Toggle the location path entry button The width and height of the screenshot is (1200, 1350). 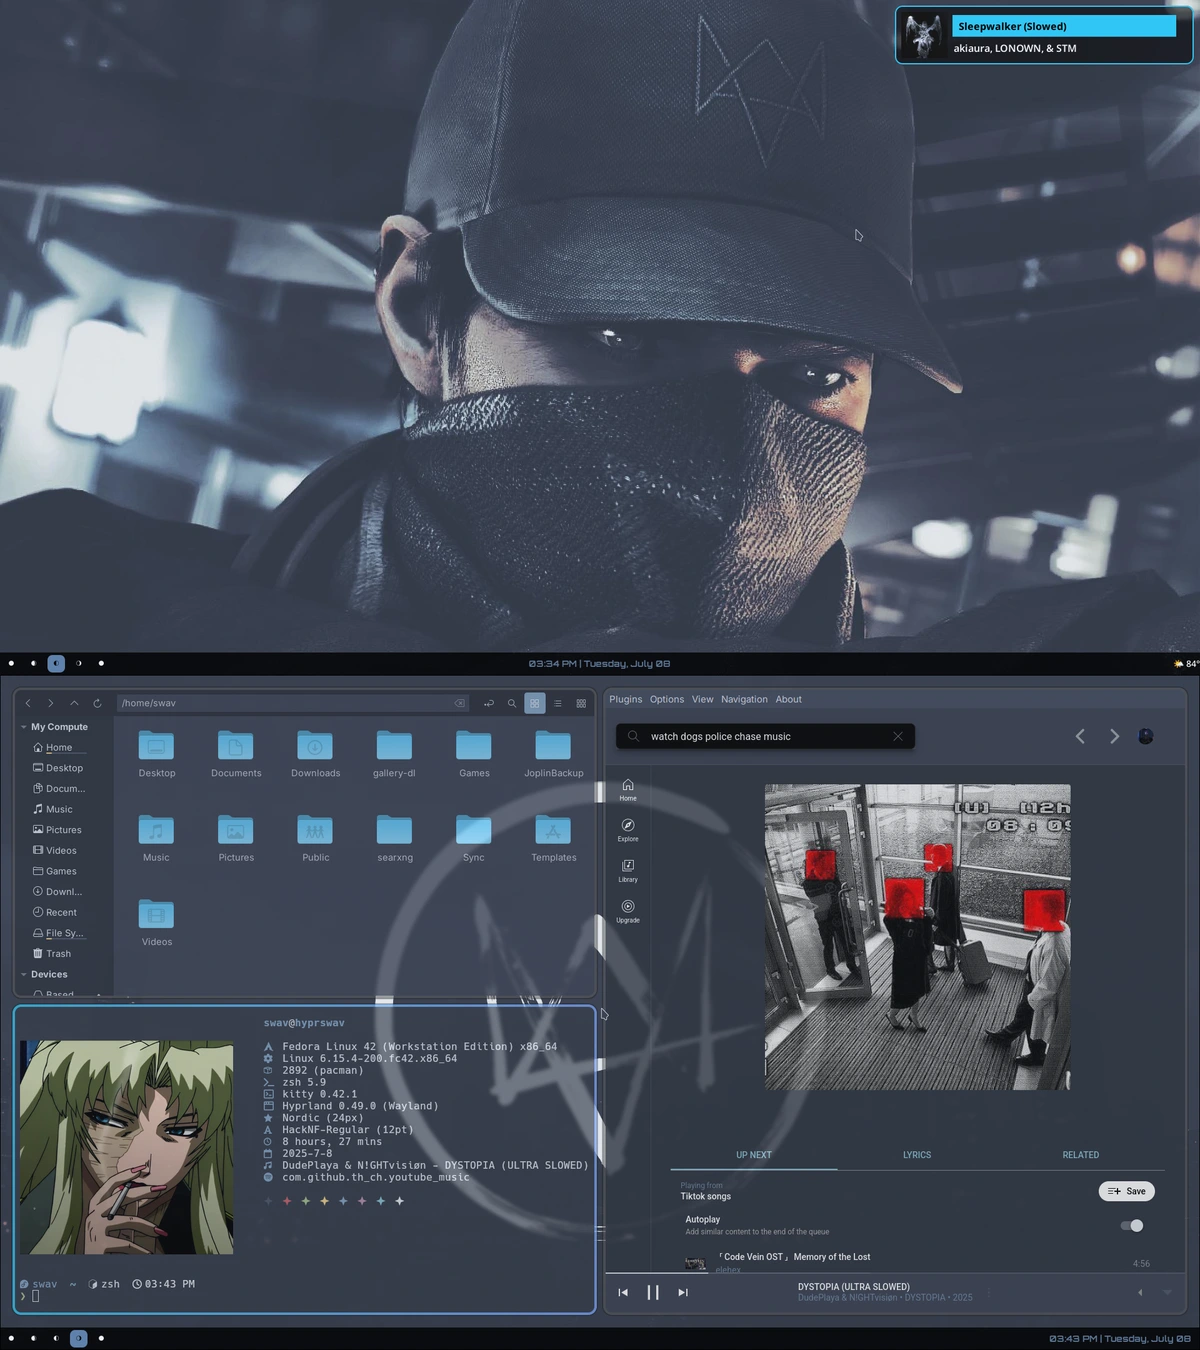(489, 703)
